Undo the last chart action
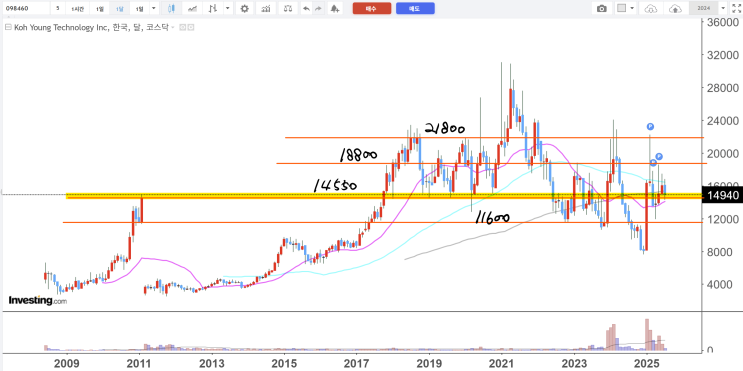743x371 pixels. click(x=306, y=8)
